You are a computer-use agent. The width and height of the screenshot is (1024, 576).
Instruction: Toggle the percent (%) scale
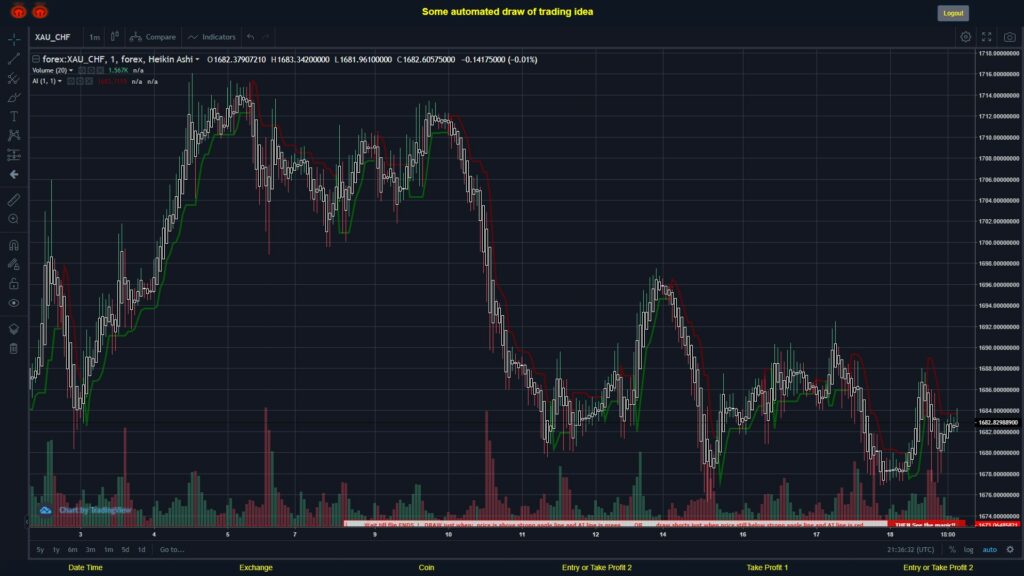click(x=952, y=550)
